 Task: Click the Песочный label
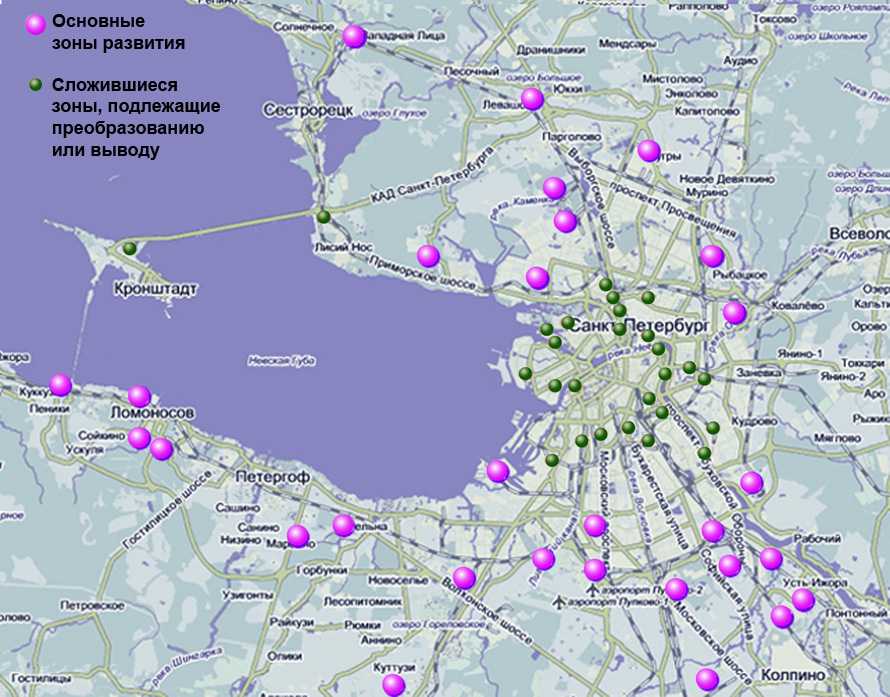(472, 72)
